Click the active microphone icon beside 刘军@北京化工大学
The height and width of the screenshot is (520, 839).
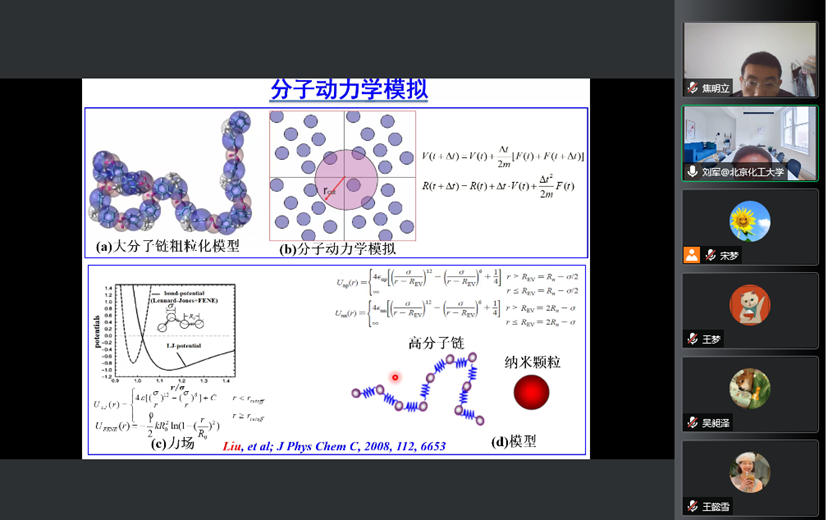693,172
